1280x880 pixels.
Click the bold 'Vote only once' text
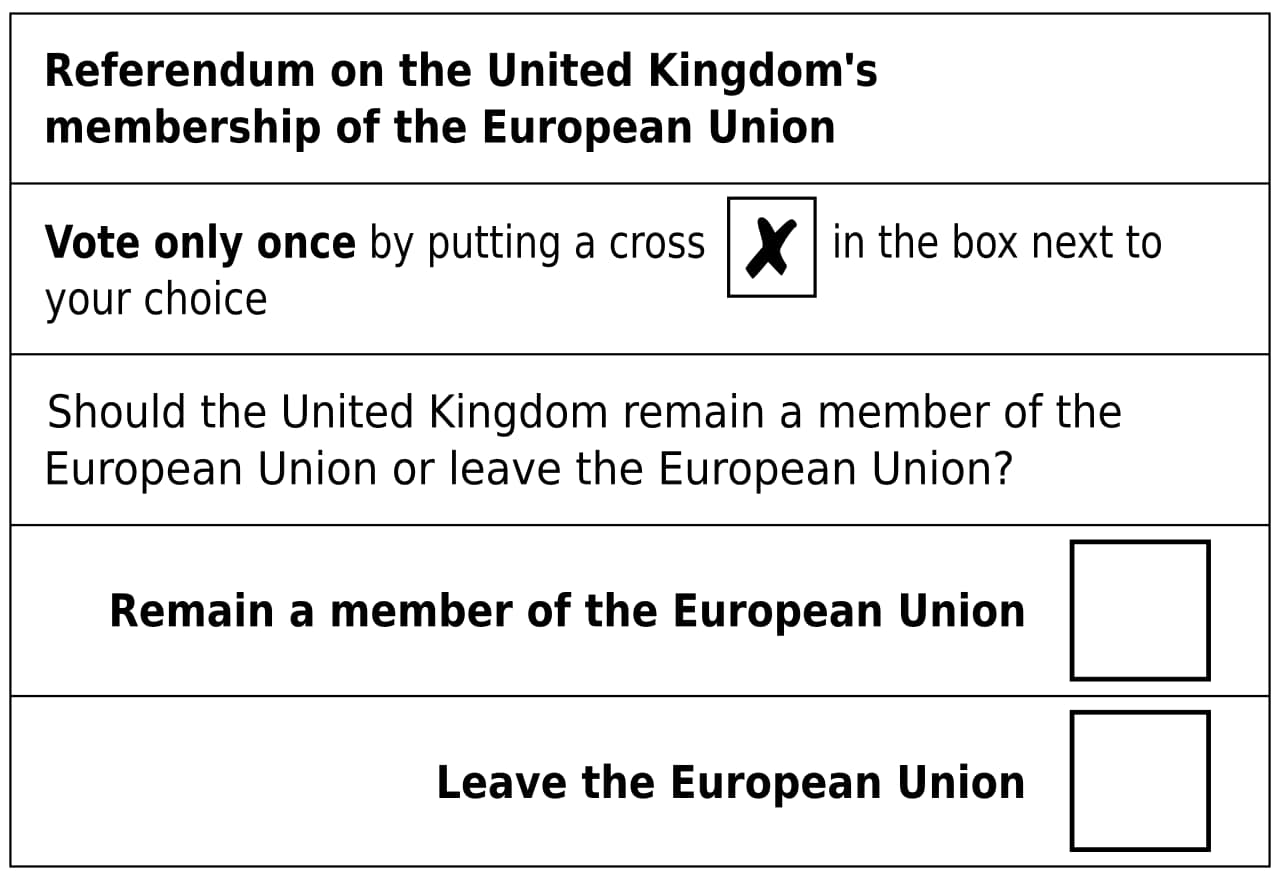pos(200,243)
